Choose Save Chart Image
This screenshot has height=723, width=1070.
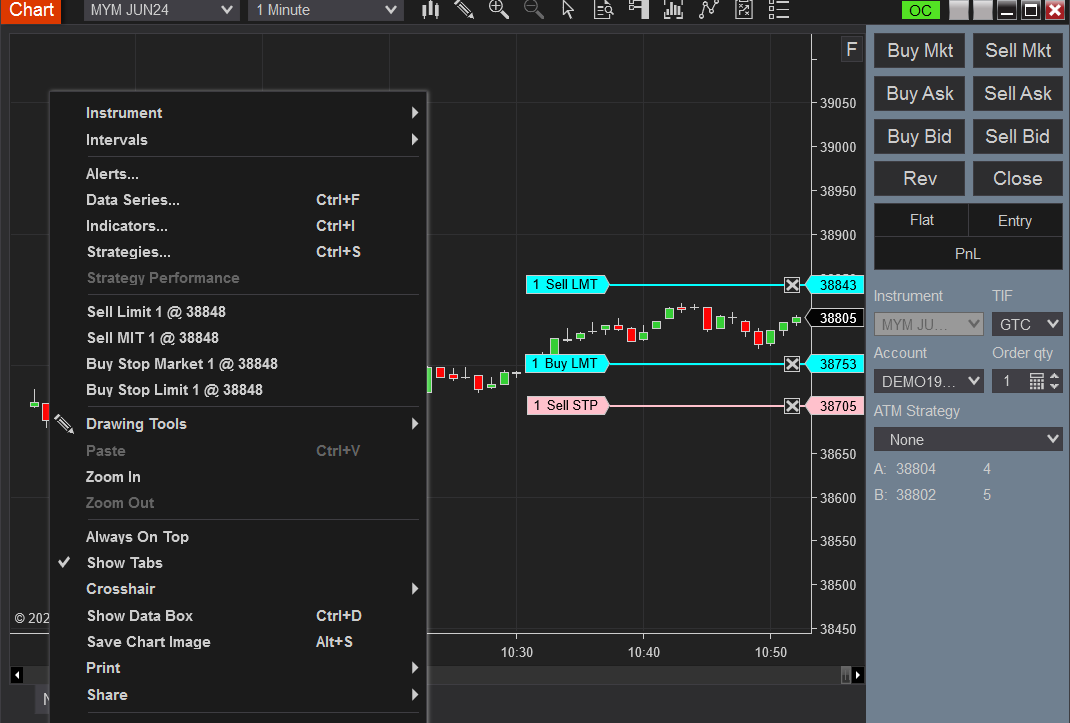(239, 642)
